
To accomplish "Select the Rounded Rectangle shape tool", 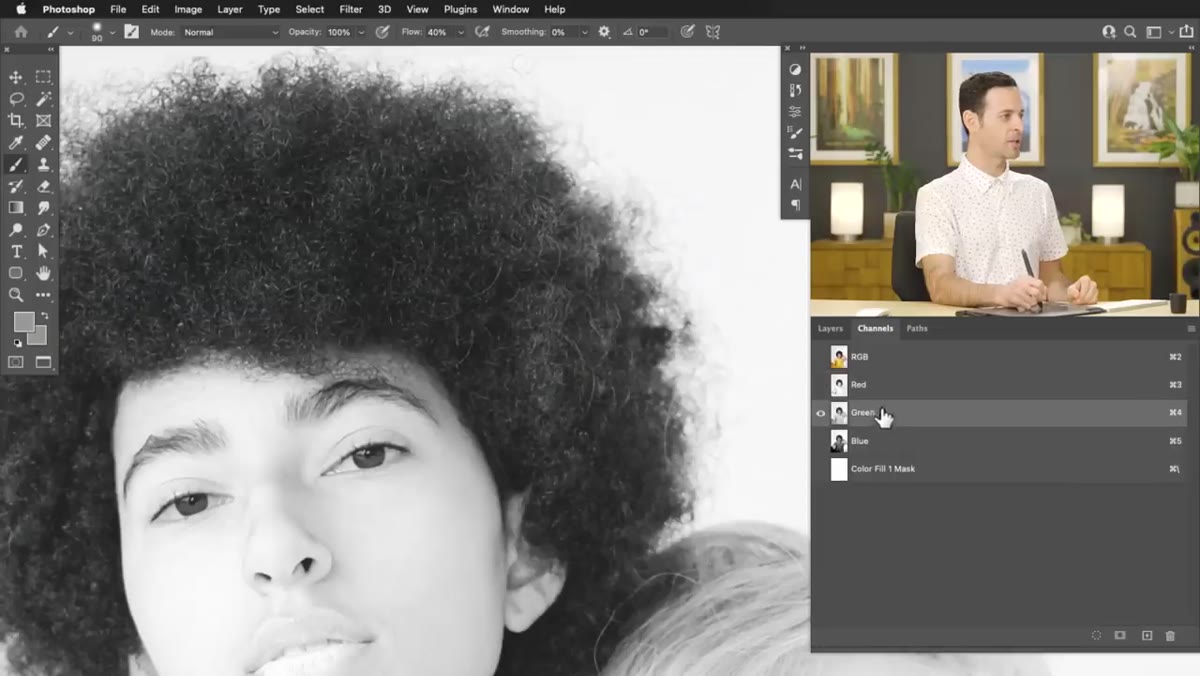I will pos(16,273).
